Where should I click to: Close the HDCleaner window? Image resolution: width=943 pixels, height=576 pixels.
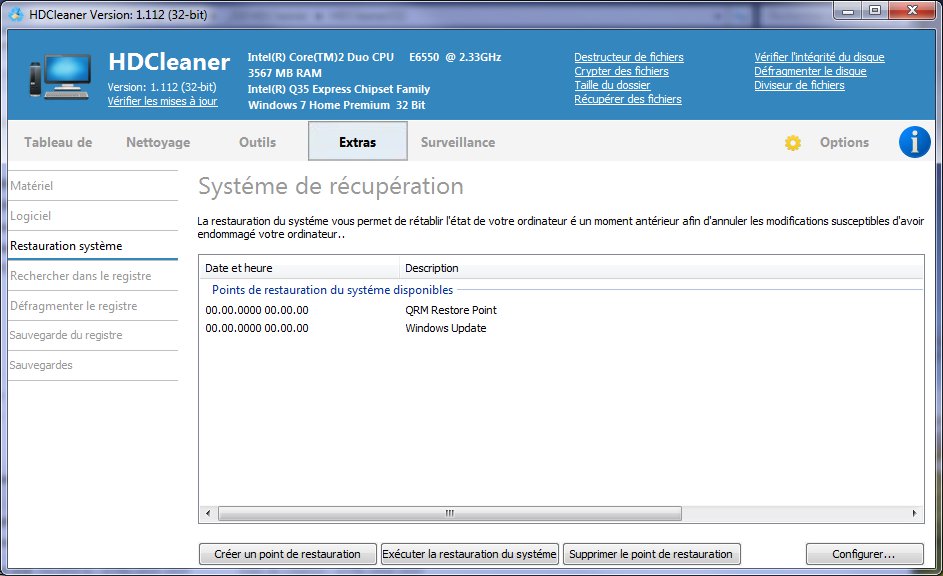click(912, 11)
